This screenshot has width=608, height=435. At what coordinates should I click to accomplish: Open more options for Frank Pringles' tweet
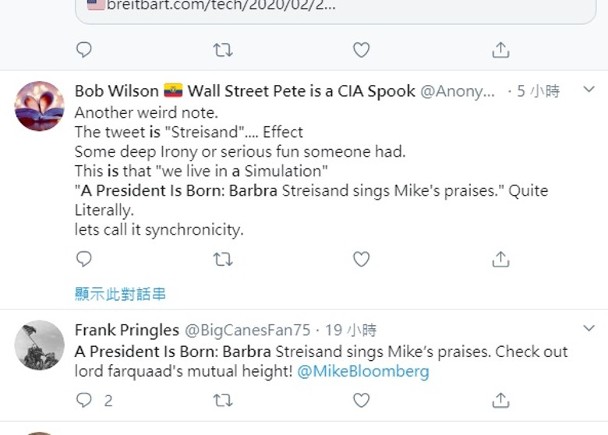click(589, 329)
